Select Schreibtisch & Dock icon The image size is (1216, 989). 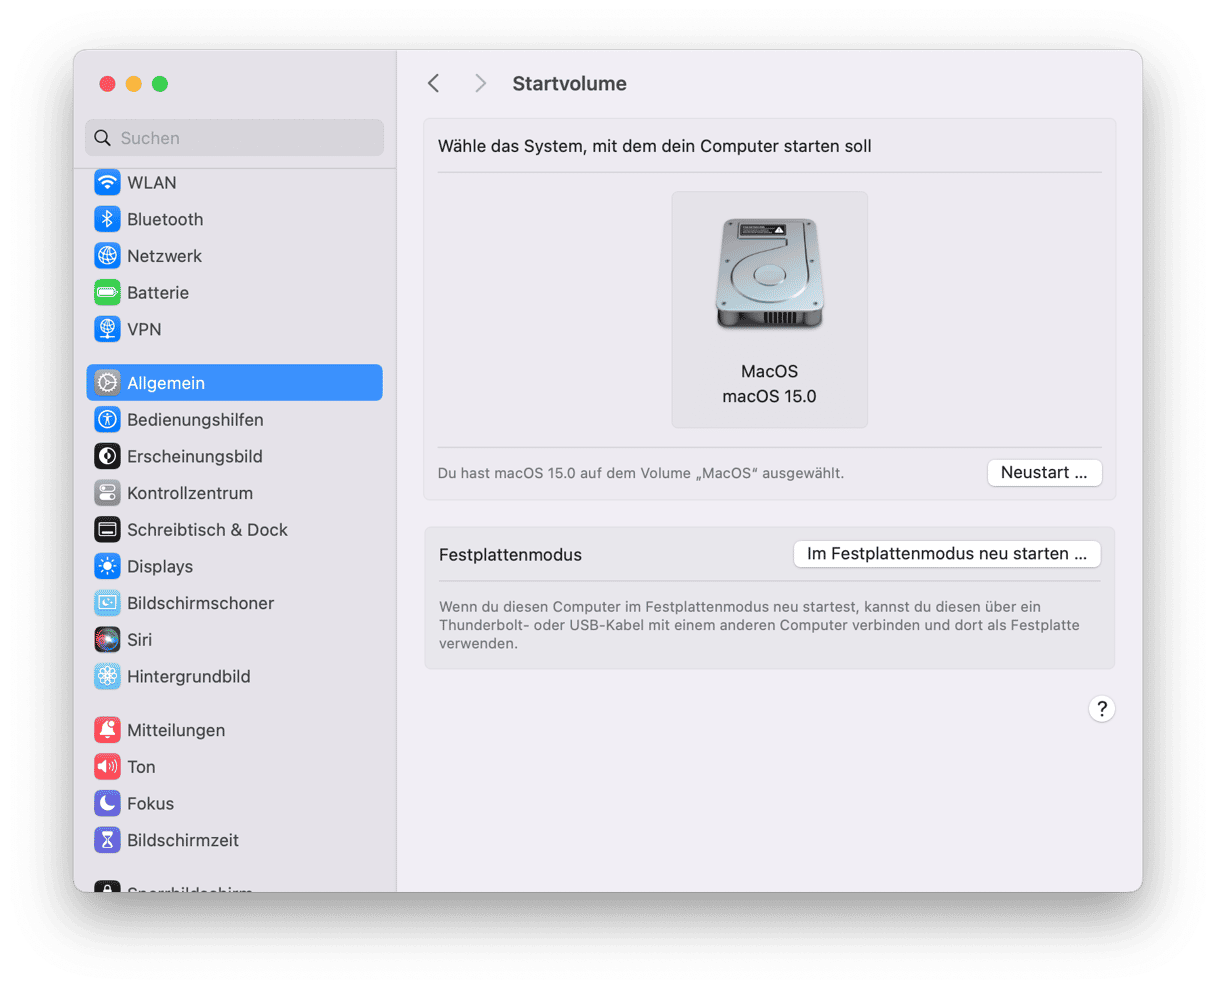click(107, 530)
